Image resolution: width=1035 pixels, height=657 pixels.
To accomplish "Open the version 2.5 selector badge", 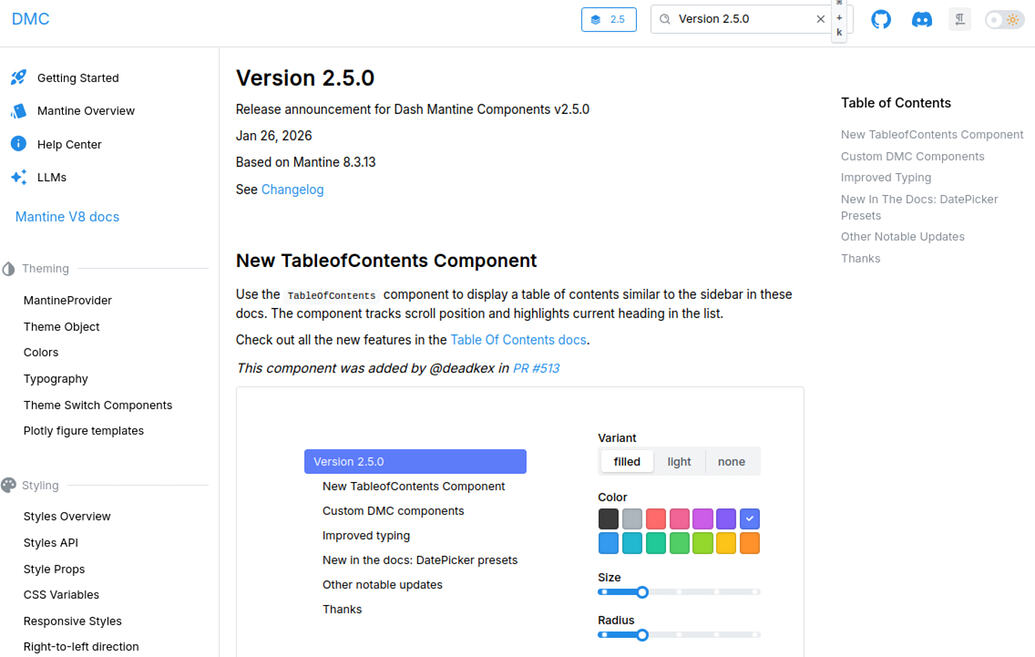I will point(608,18).
